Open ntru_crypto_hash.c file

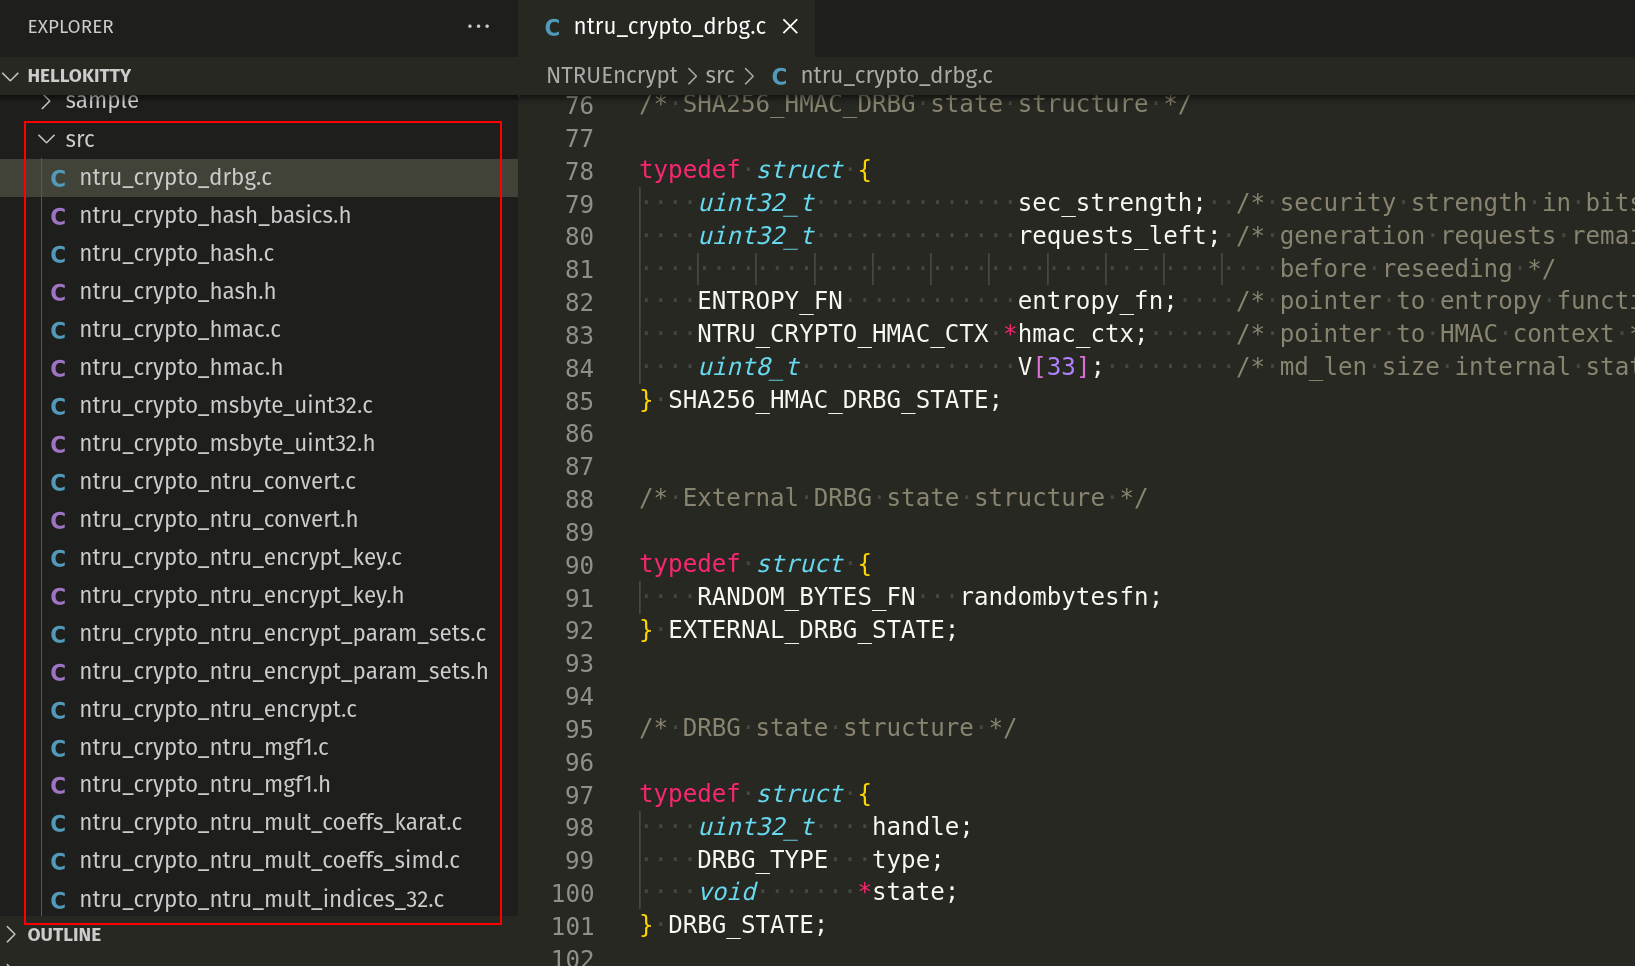pyautogui.click(x=259, y=253)
